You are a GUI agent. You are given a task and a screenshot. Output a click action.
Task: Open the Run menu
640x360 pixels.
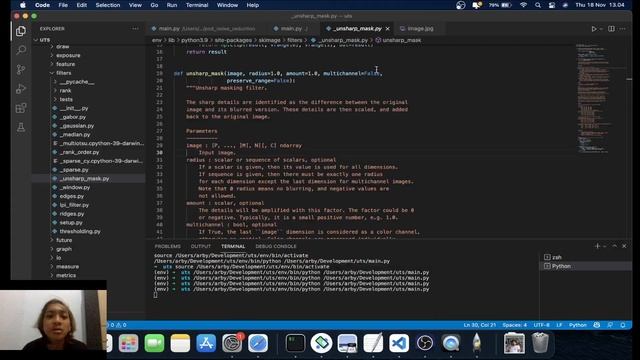(172, 5)
